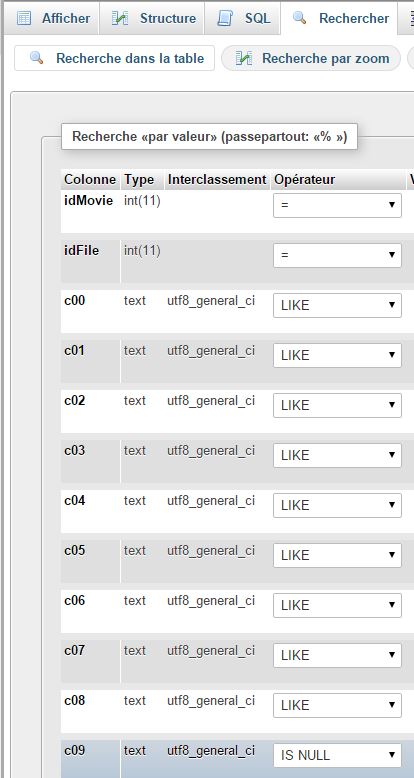Open Recherche par zoom
This screenshot has height=778, width=414.
[x=311, y=58]
